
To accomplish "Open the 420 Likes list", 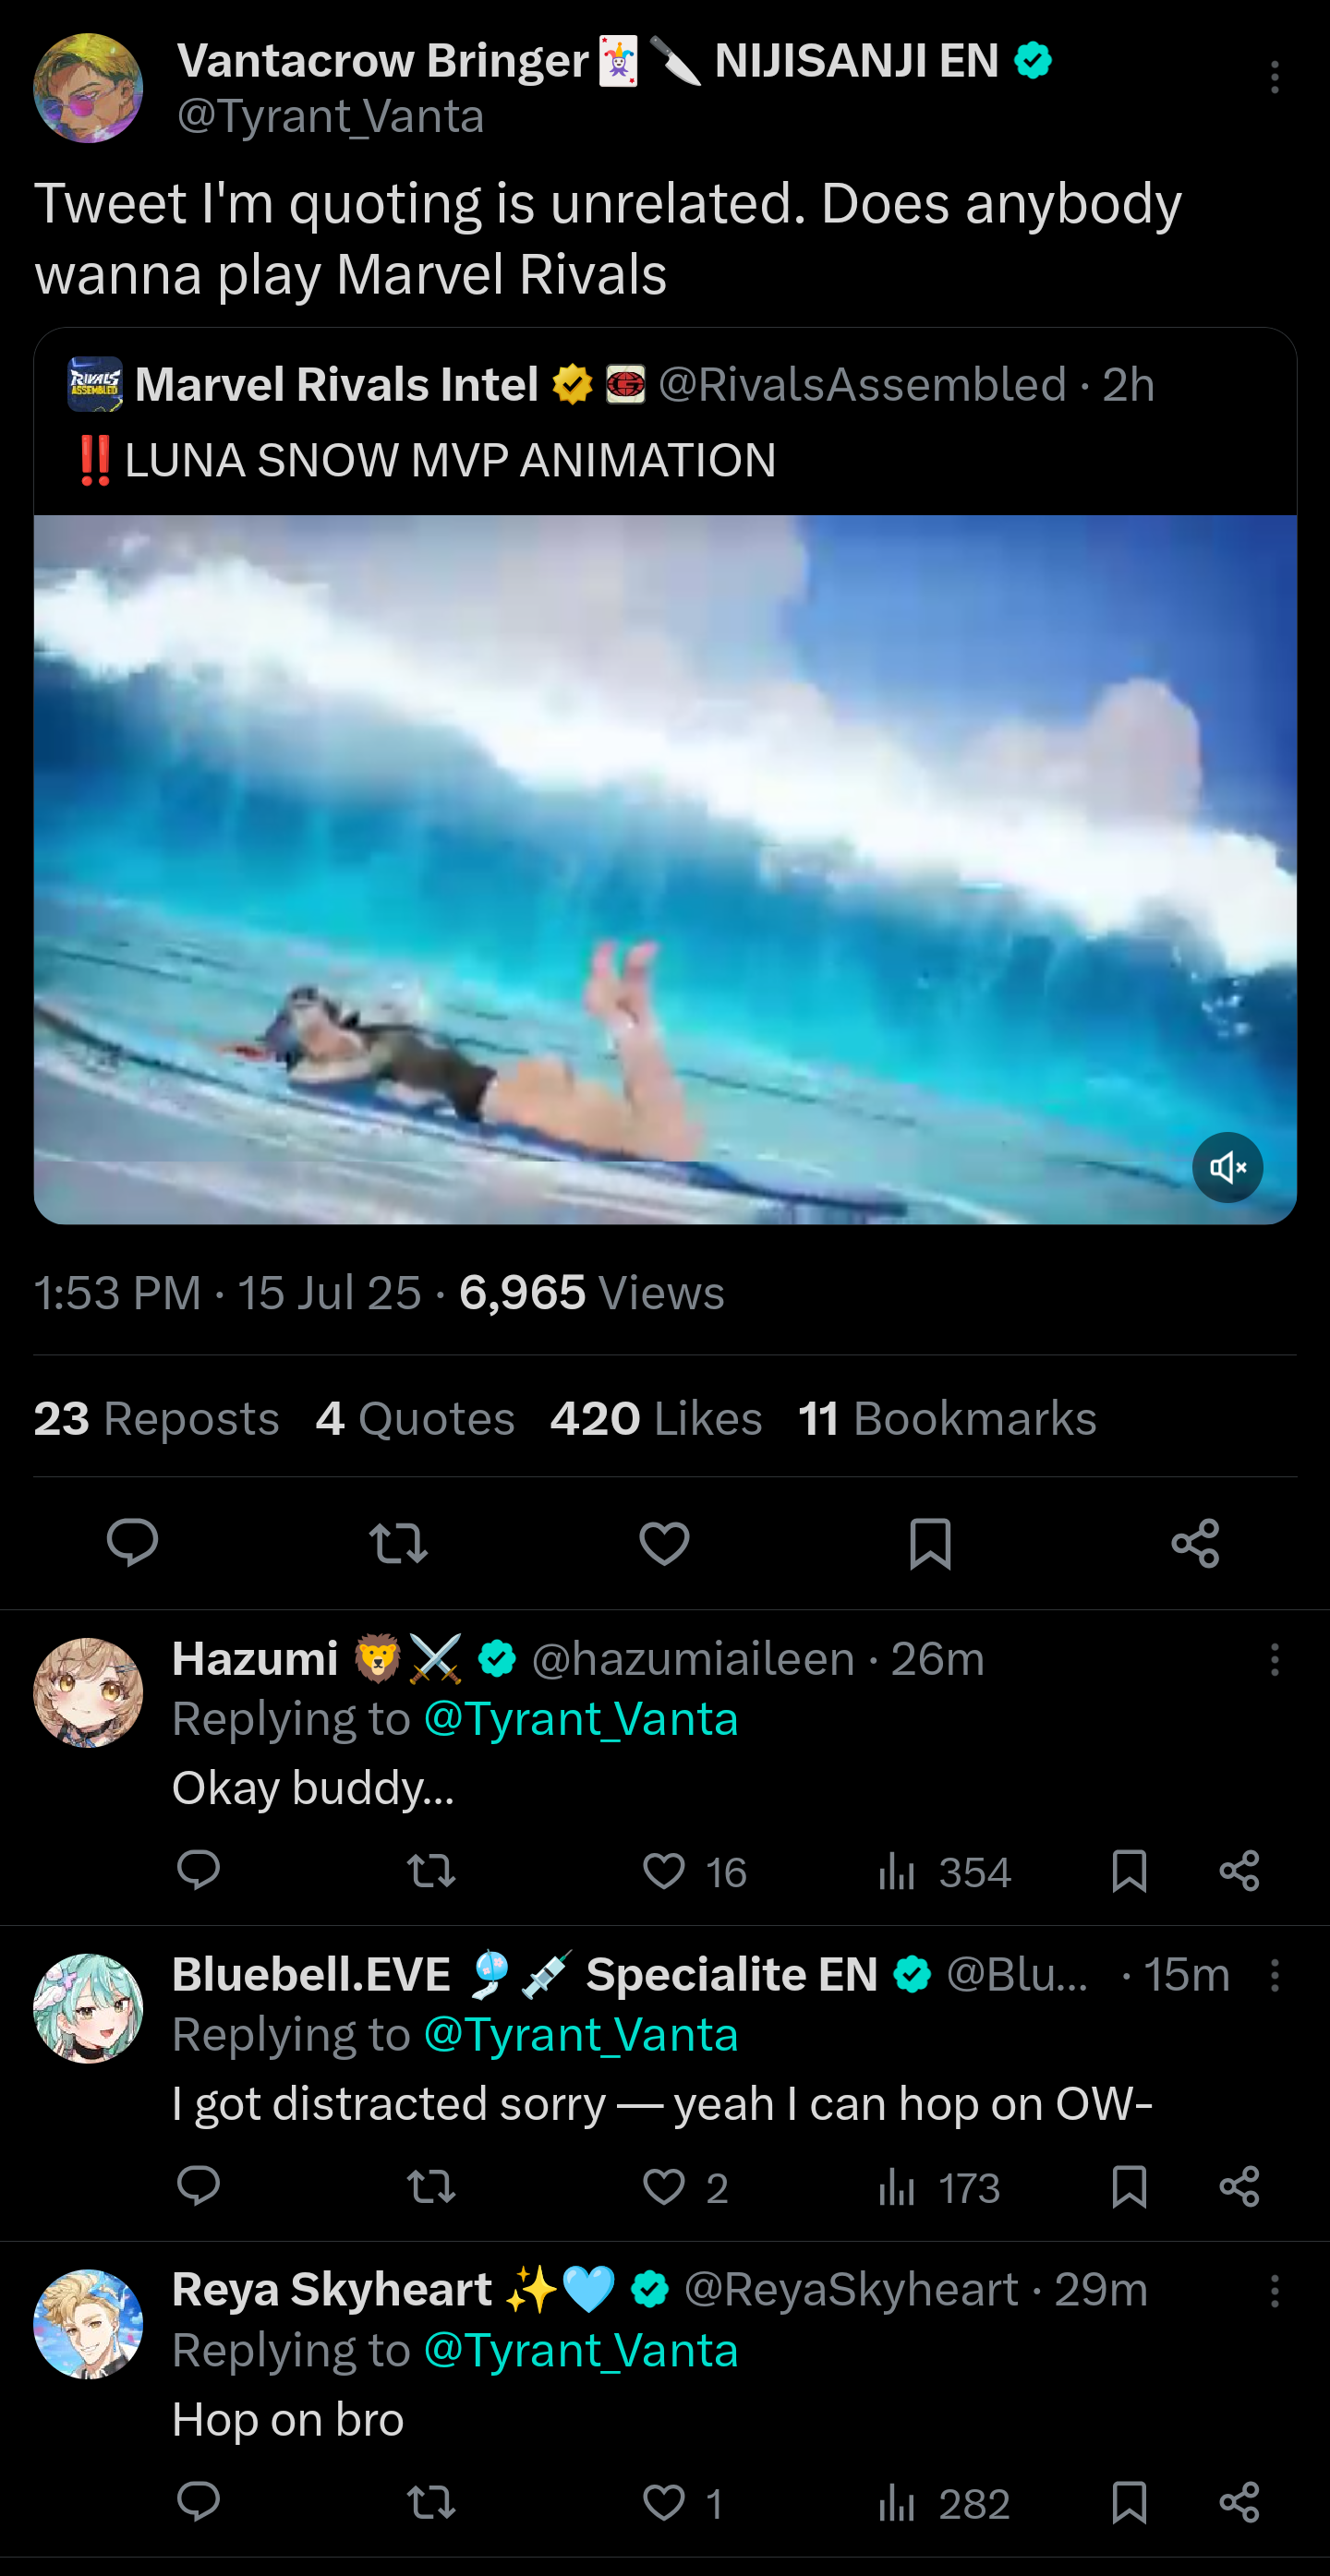I will (656, 1418).
